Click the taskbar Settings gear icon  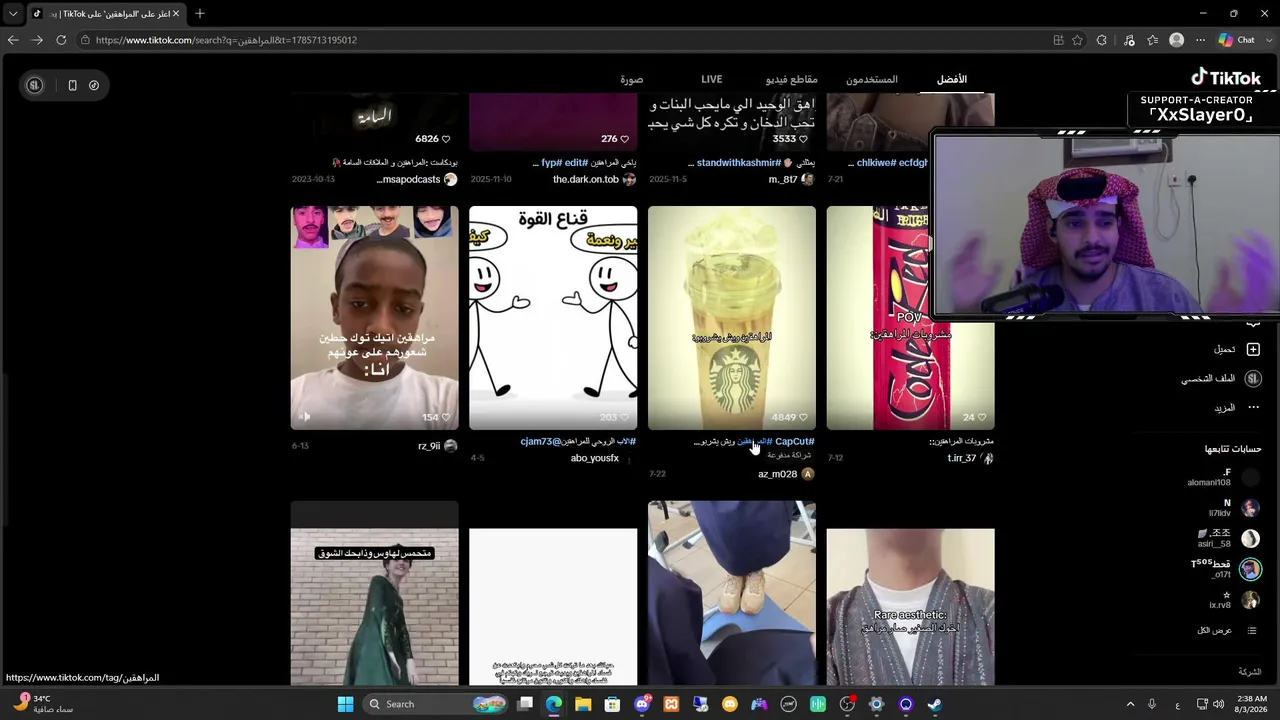(x=876, y=704)
